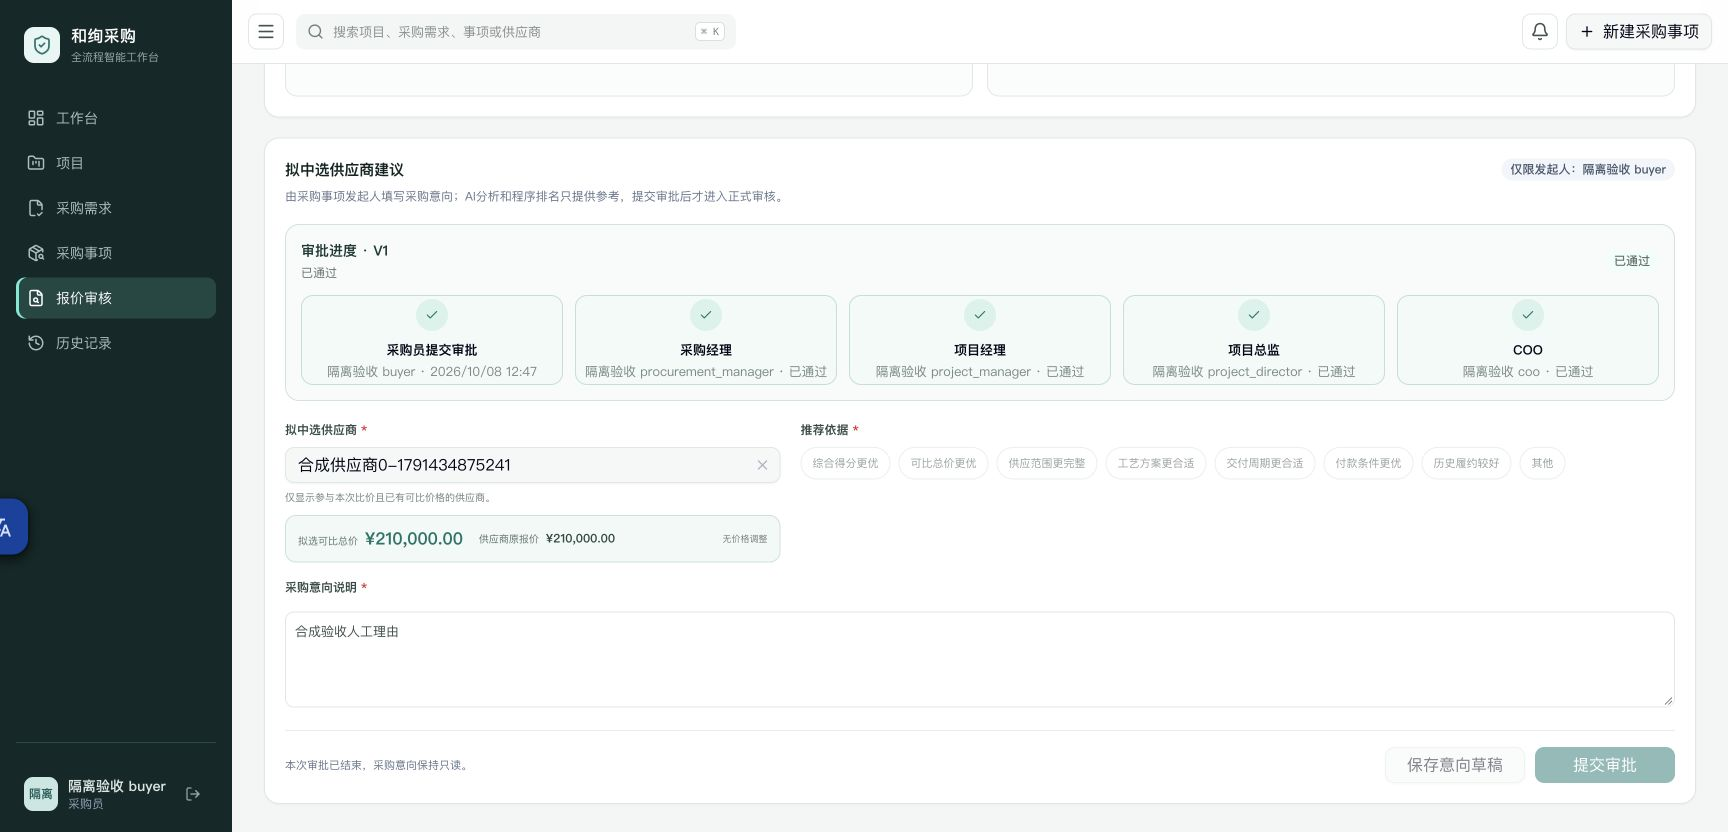This screenshot has width=1728, height=832.
Task: Click 报价审核 file icon
Action: tap(36, 298)
